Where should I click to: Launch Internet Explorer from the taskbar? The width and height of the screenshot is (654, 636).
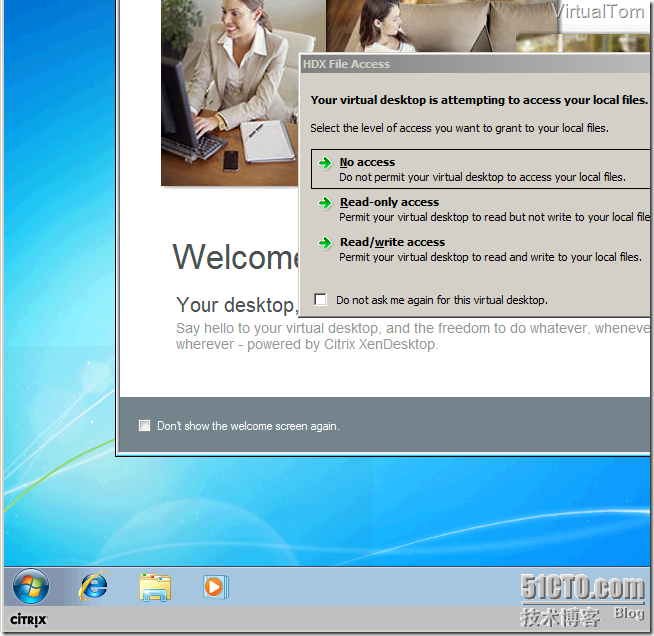click(94, 586)
